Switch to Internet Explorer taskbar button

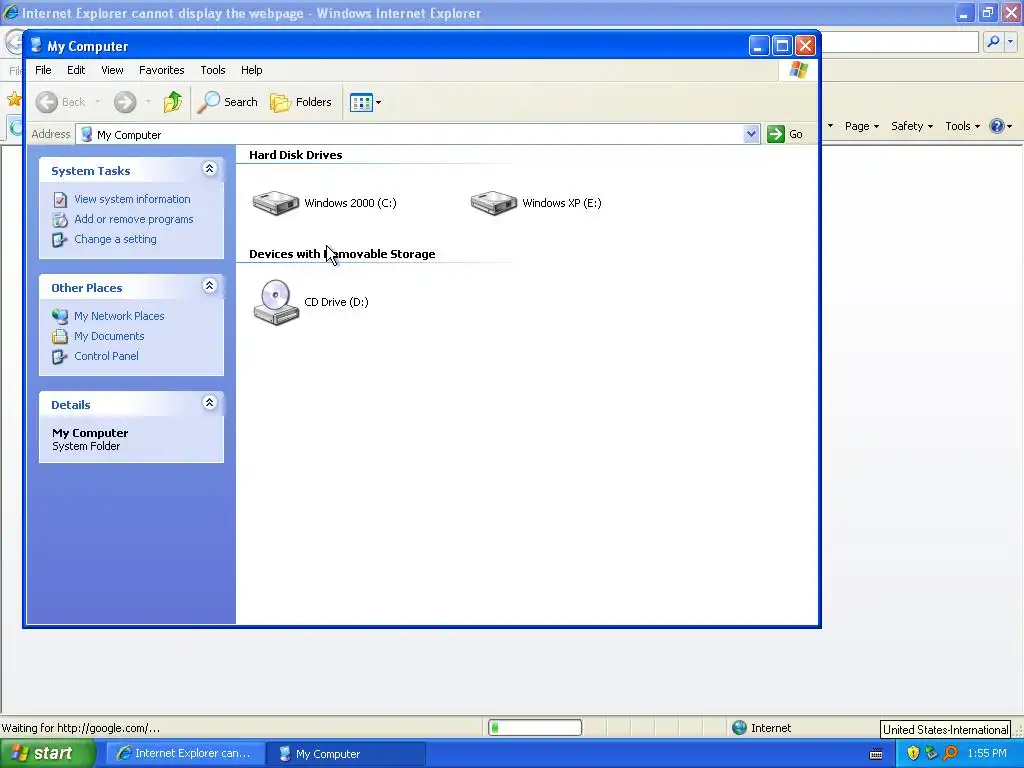[185, 754]
